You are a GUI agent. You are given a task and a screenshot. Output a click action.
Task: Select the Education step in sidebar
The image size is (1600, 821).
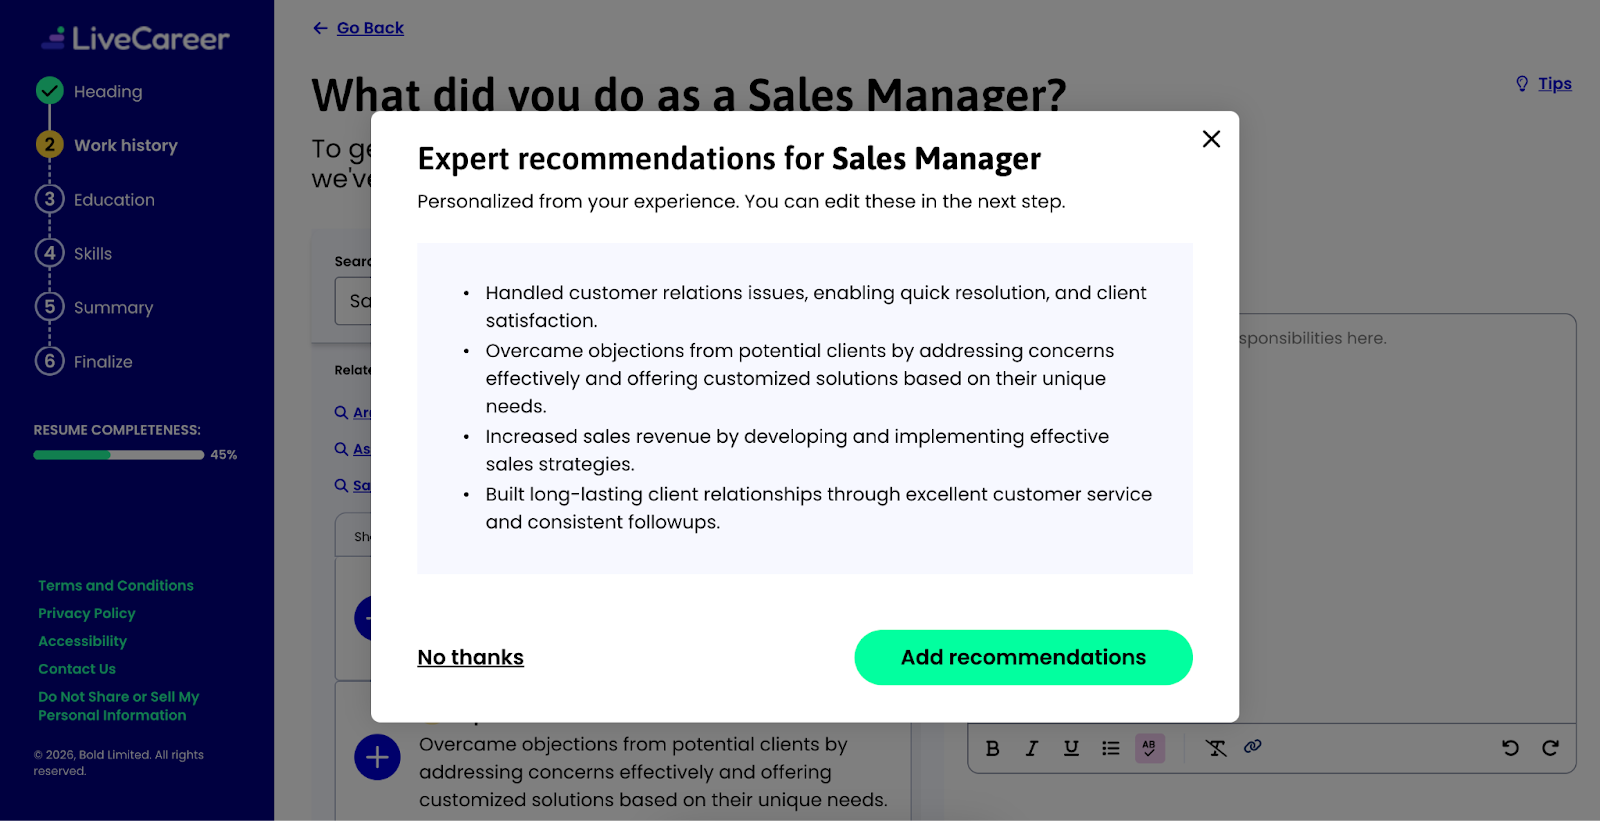[113, 200]
